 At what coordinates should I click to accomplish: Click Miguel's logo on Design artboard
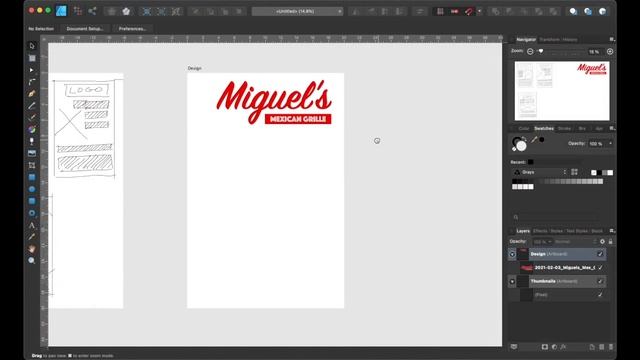pos(274,102)
